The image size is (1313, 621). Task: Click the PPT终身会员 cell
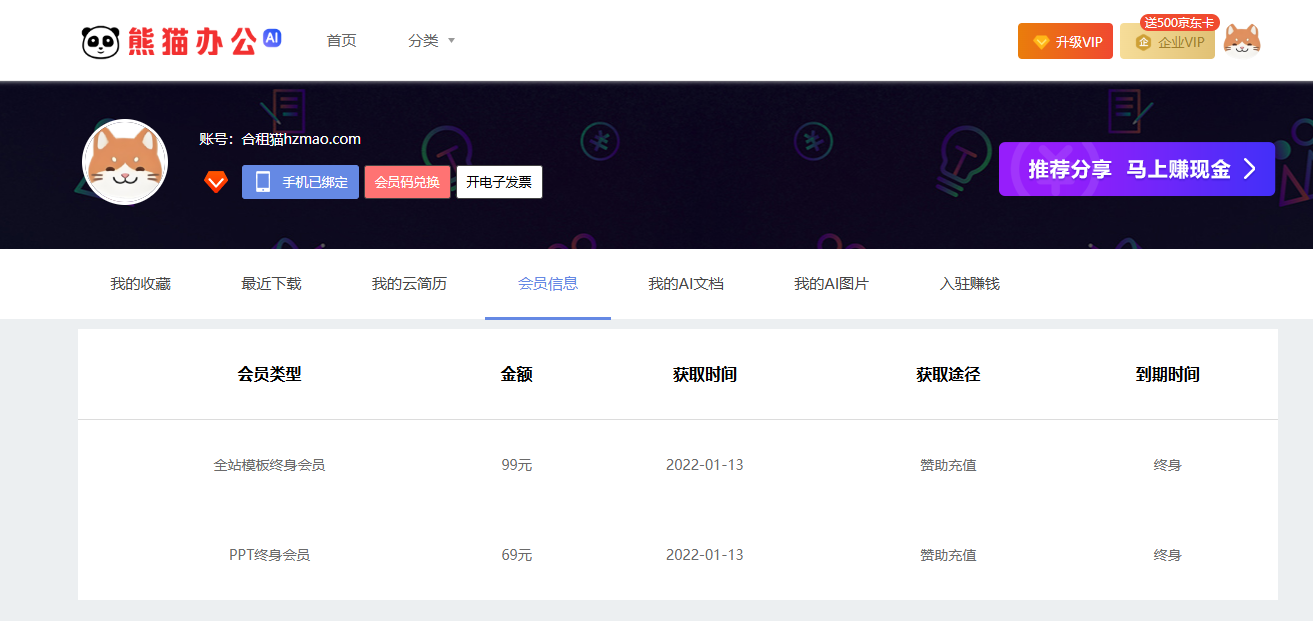tap(269, 555)
